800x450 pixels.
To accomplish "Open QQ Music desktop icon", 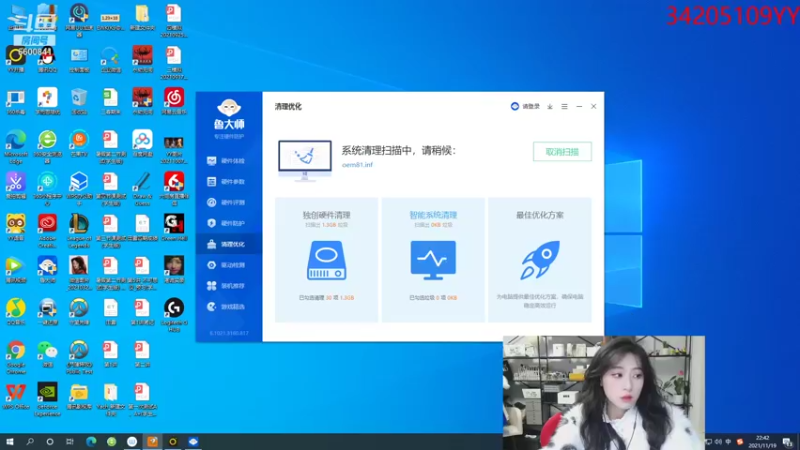I will coord(15,311).
